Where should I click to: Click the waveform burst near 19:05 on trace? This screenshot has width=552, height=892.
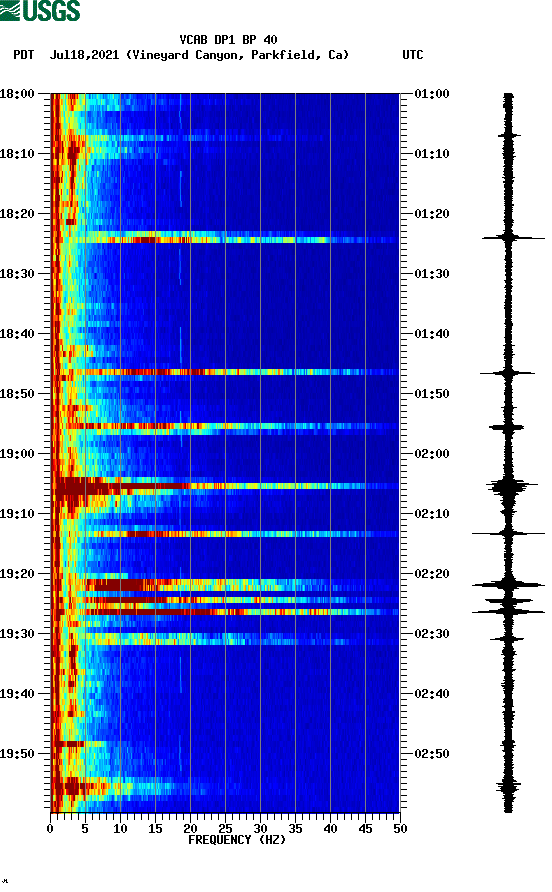tap(512, 488)
